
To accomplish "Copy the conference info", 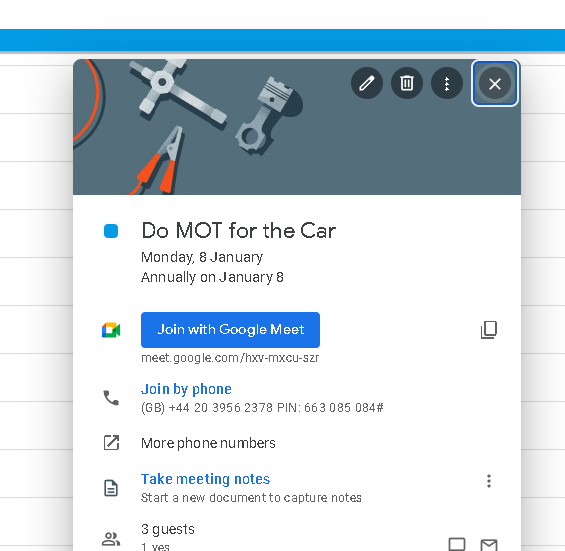I will [489, 330].
